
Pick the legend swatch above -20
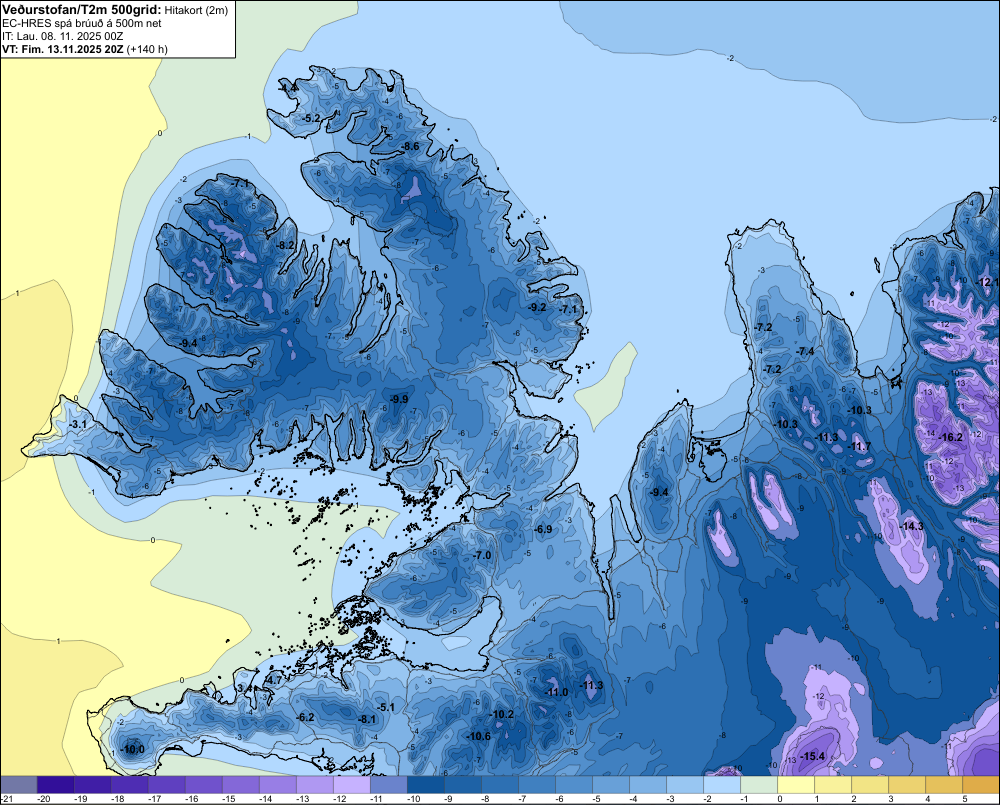pyautogui.click(x=55, y=785)
